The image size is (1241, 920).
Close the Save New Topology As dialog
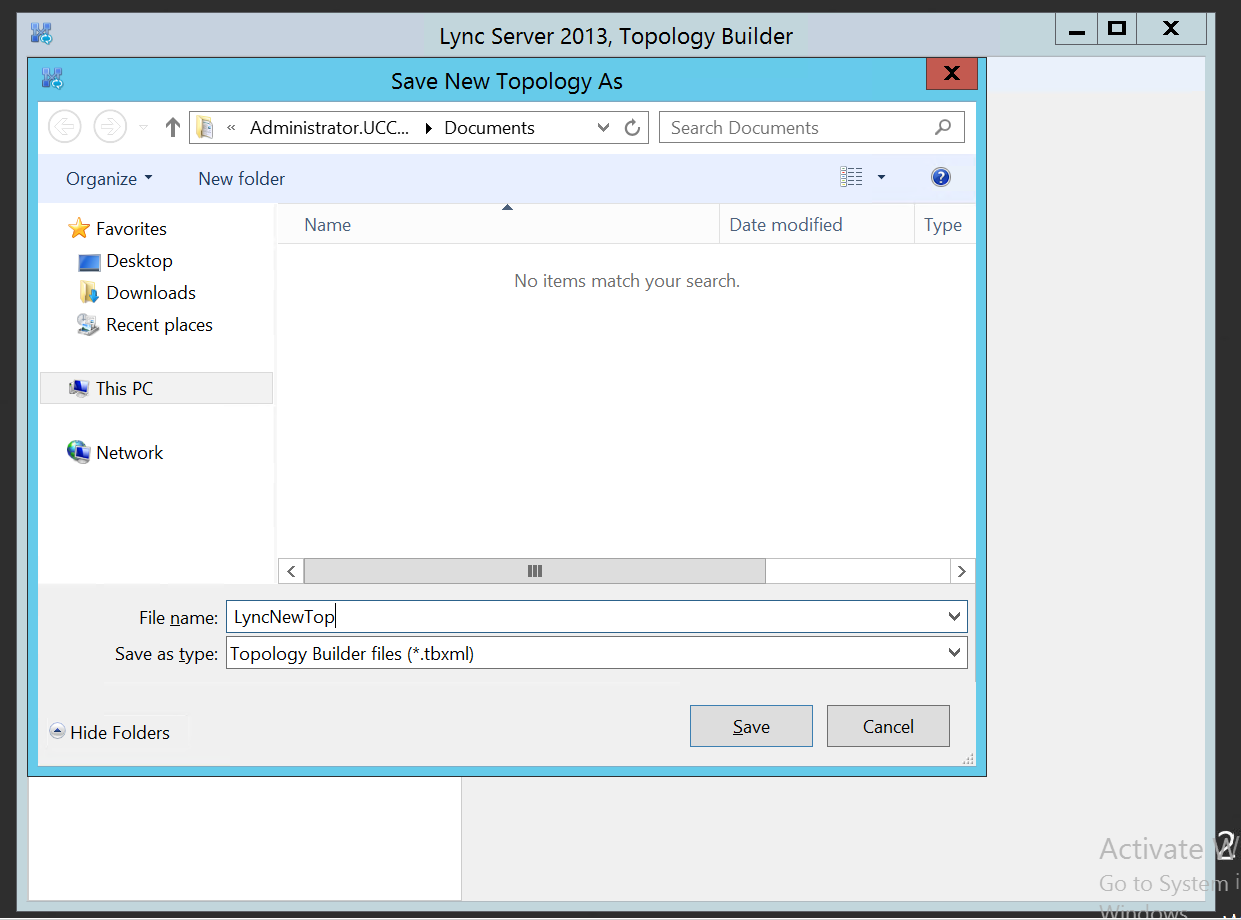click(x=951, y=74)
